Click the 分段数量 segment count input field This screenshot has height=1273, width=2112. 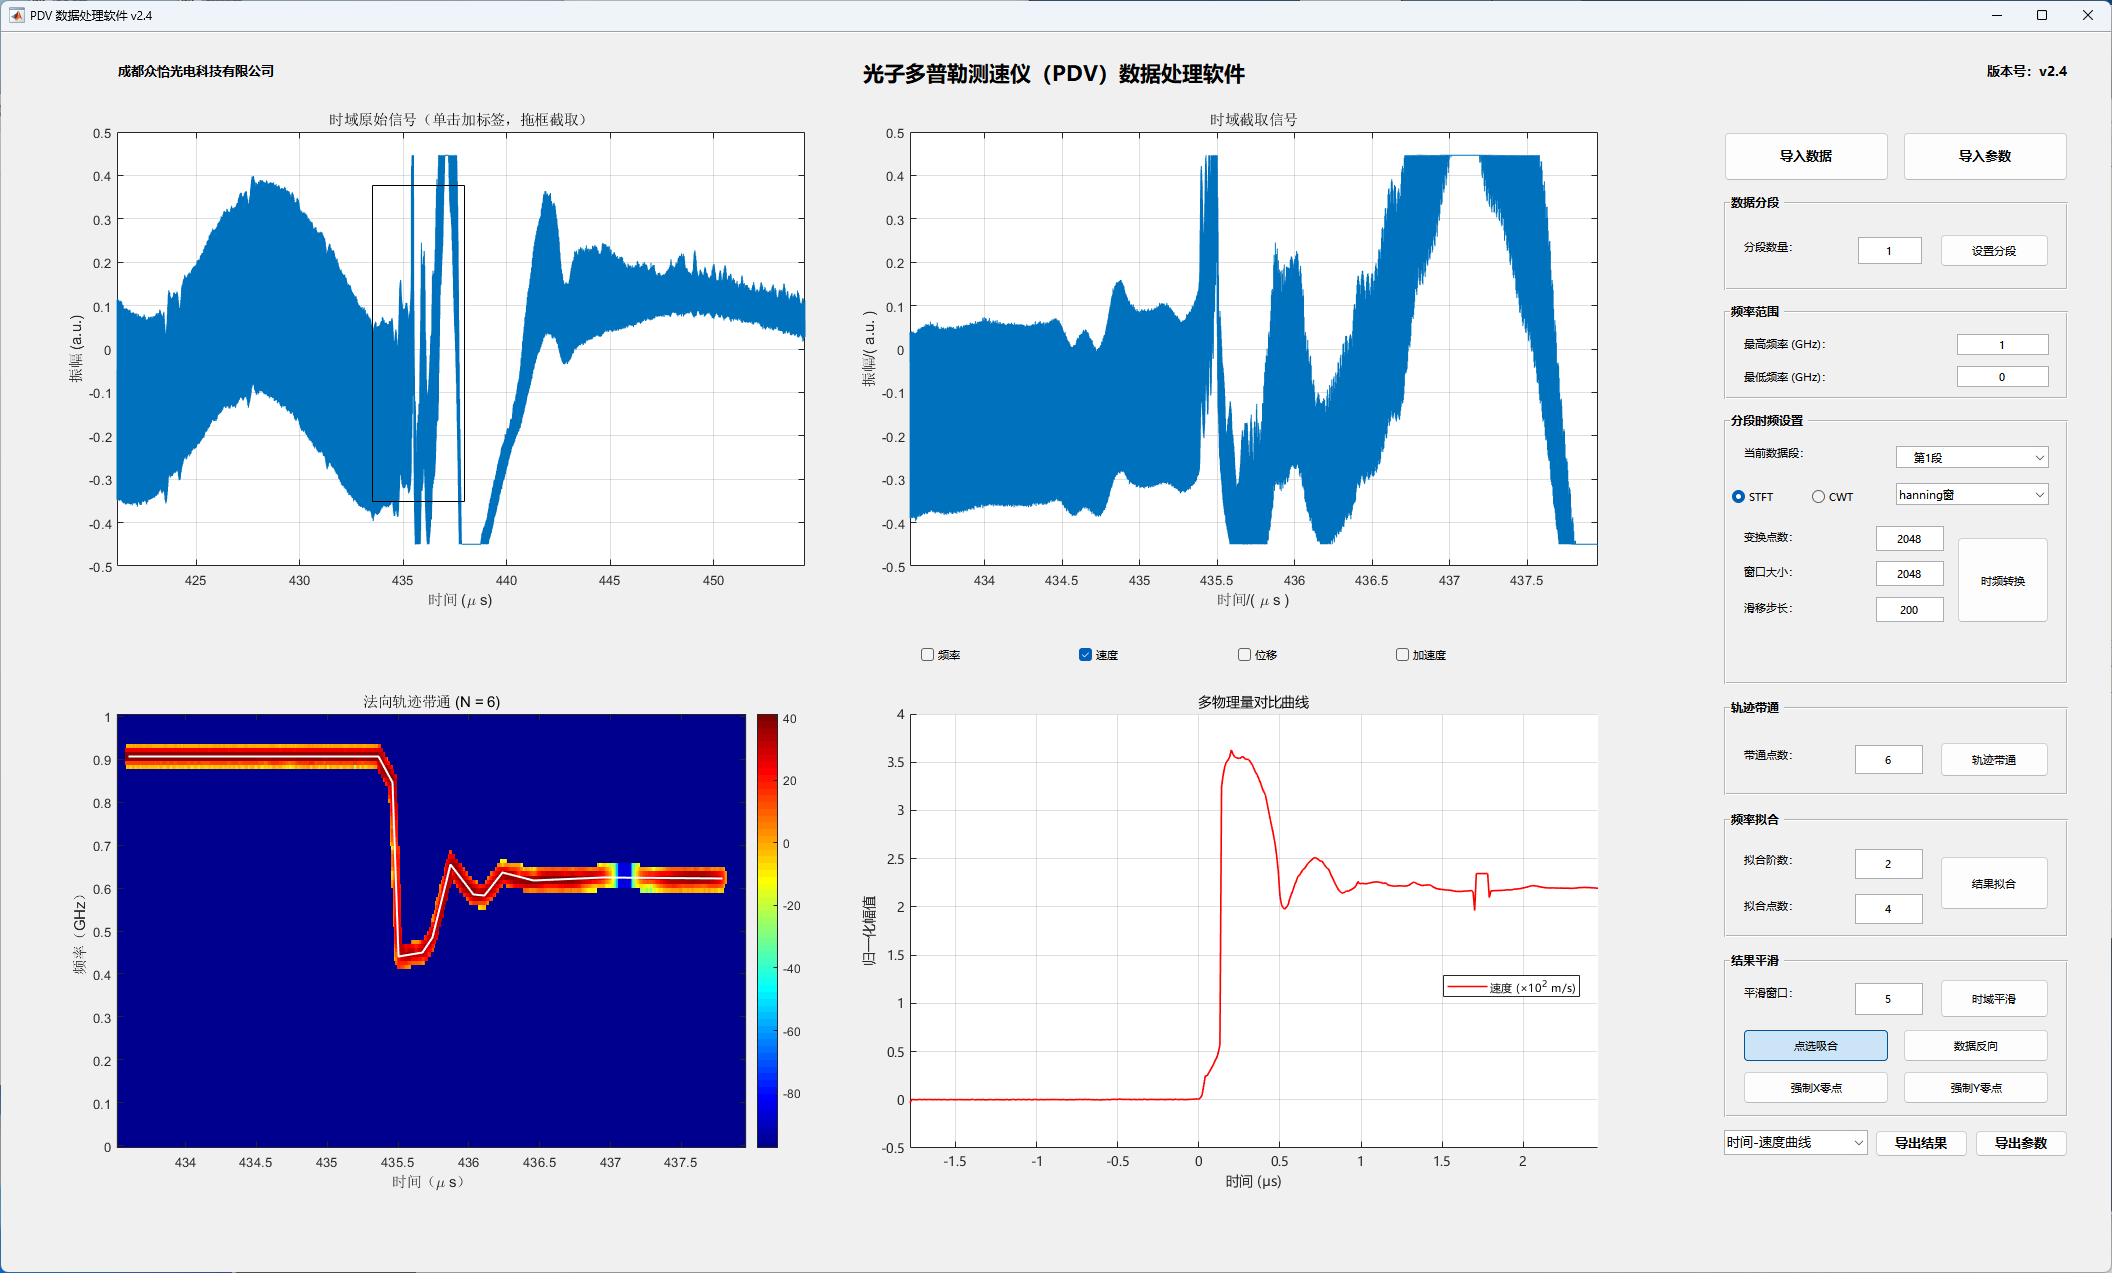coord(1889,251)
